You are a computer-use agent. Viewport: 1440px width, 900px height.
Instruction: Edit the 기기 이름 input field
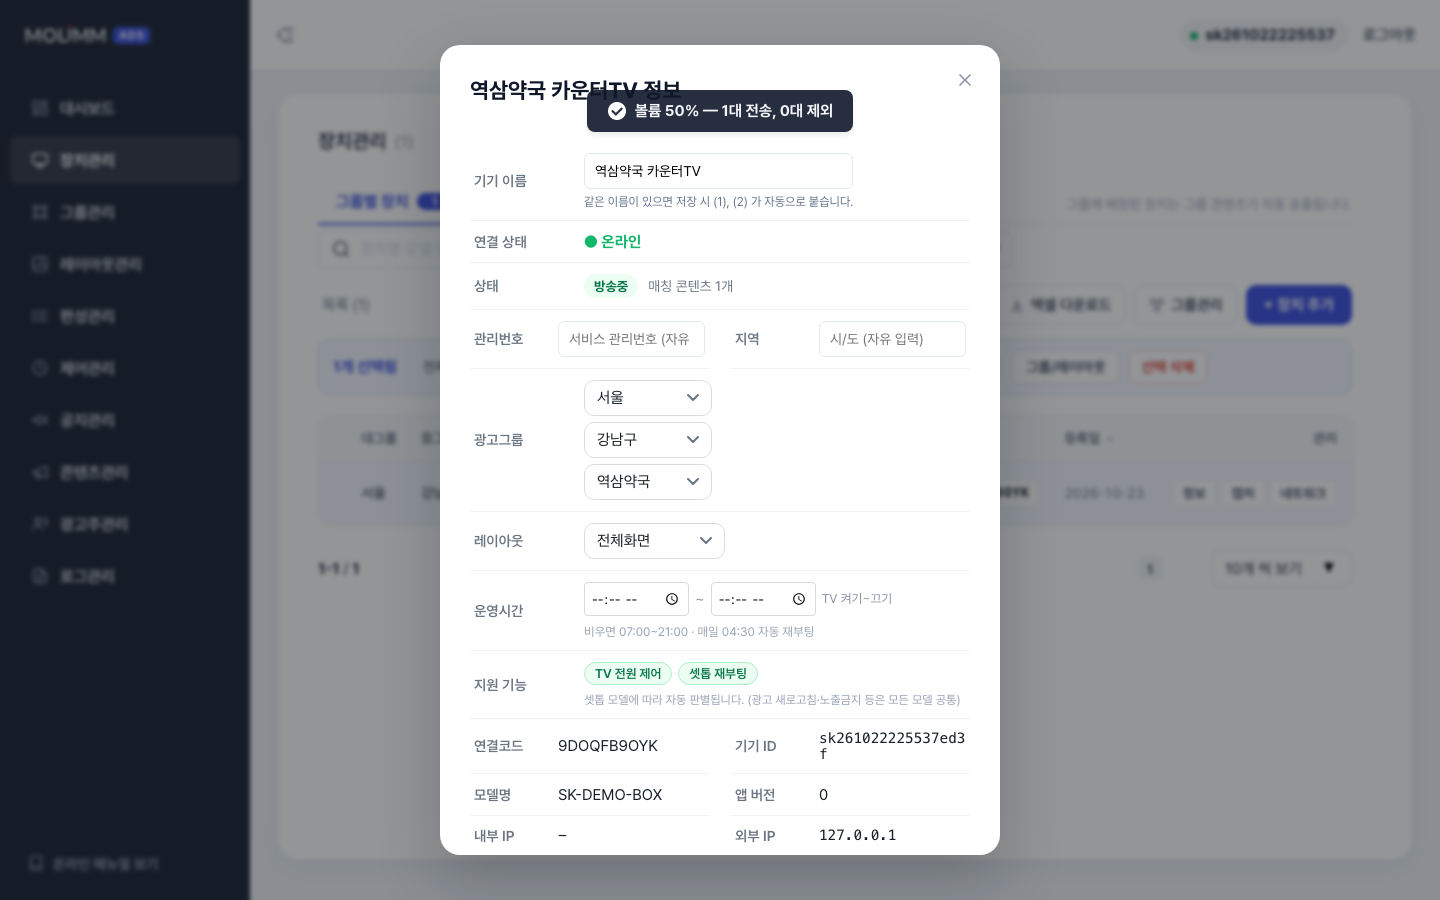click(x=718, y=171)
